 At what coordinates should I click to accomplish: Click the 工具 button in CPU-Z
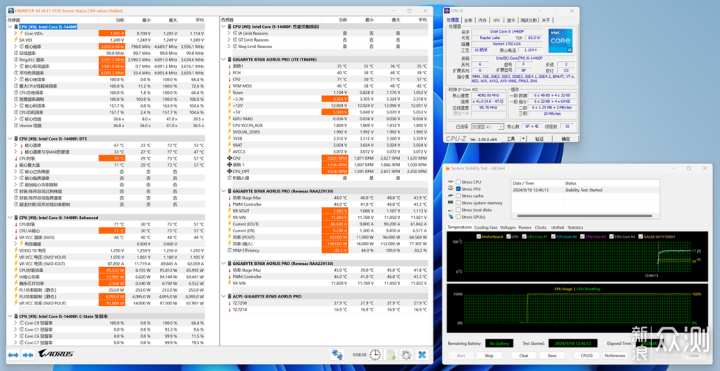point(511,139)
